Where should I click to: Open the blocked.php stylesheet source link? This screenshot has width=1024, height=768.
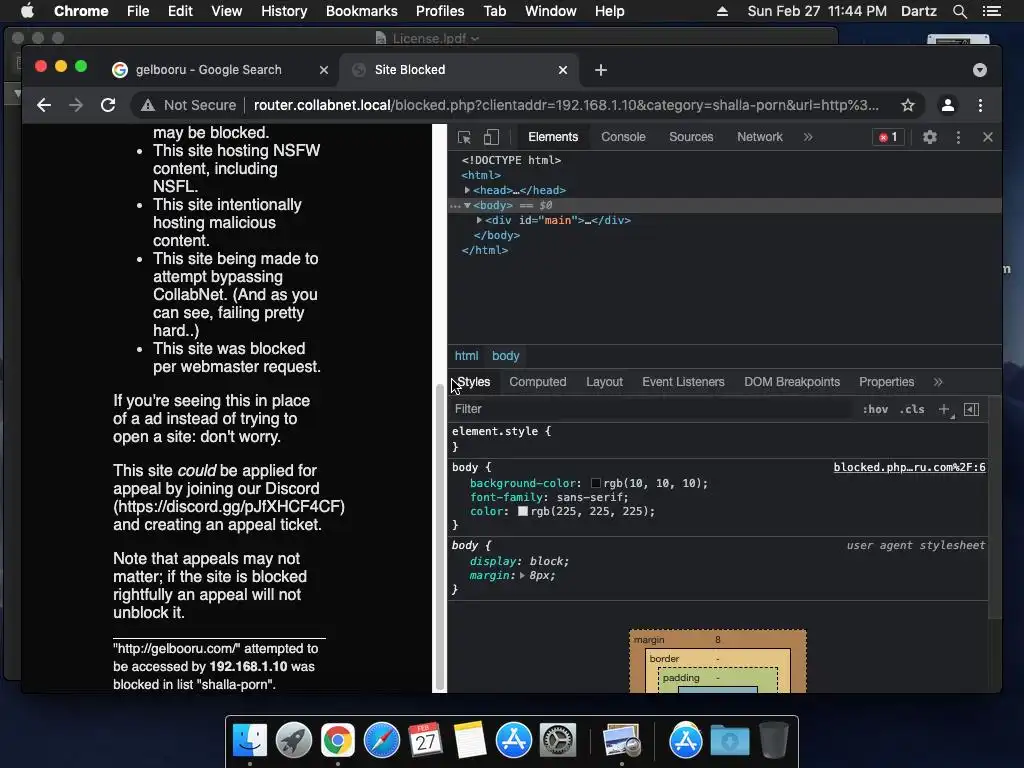click(x=909, y=467)
